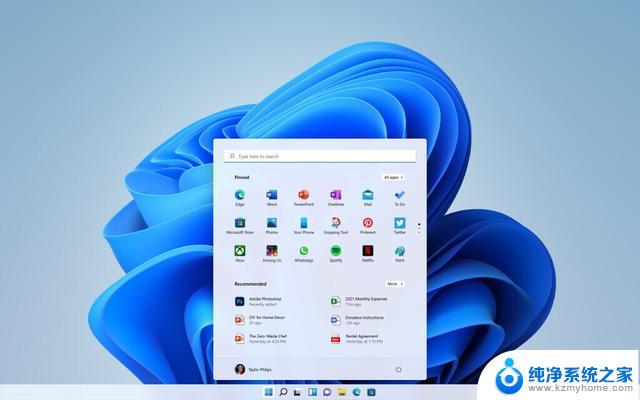Screen dimensions: 640x400
Task: Click the Type here to search box
Action: pyautogui.click(x=320, y=156)
